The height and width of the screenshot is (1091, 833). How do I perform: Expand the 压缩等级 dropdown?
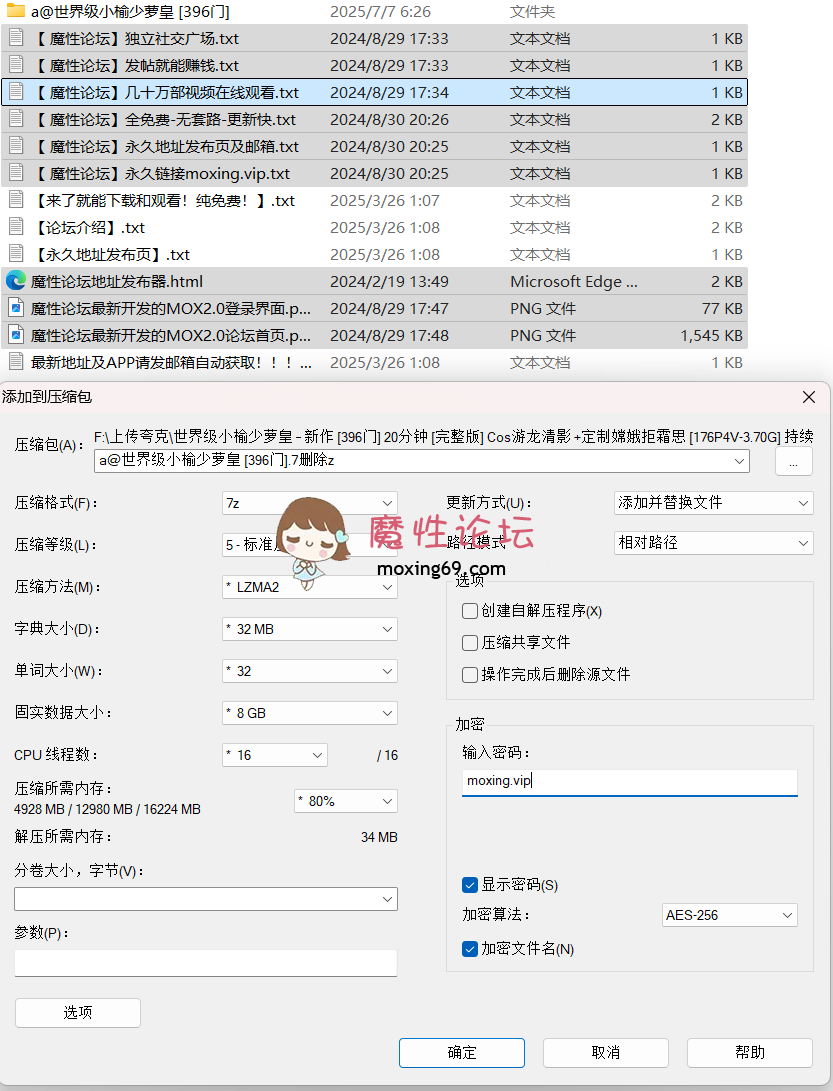(x=310, y=545)
